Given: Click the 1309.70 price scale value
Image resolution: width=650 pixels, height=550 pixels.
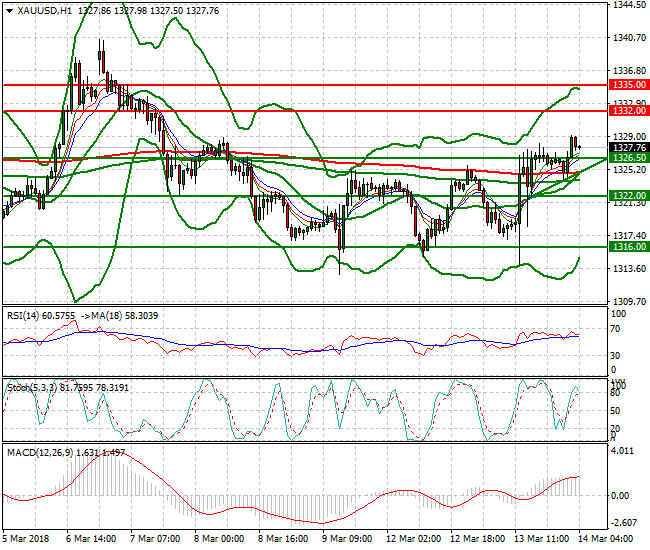Looking at the screenshot, I should [629, 301].
